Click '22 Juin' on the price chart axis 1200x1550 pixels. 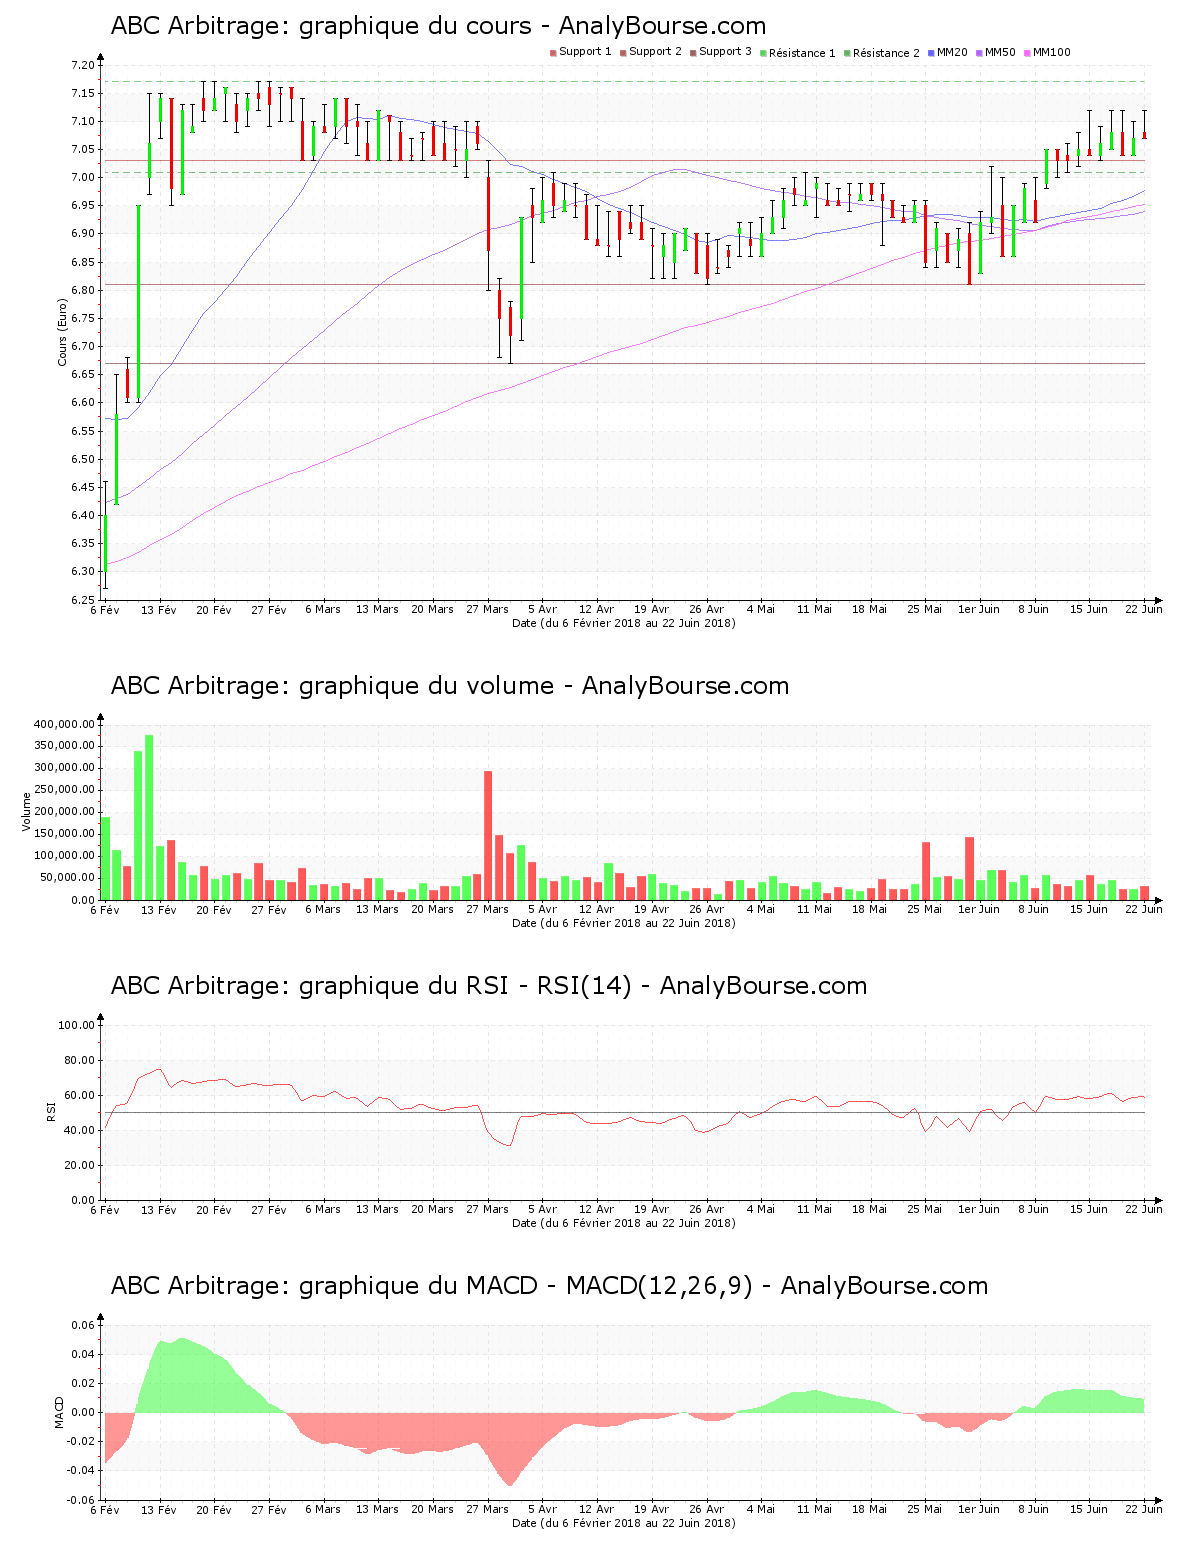click(x=1144, y=609)
